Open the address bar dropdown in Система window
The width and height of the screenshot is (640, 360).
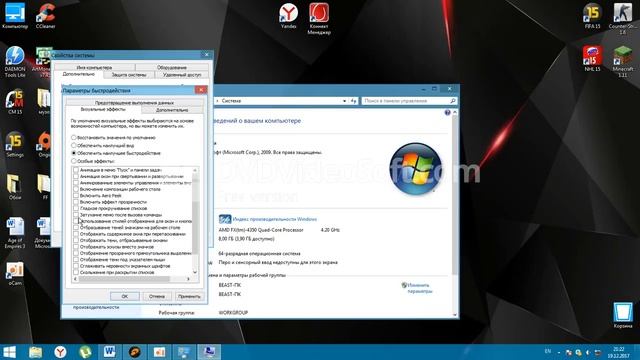click(344, 101)
